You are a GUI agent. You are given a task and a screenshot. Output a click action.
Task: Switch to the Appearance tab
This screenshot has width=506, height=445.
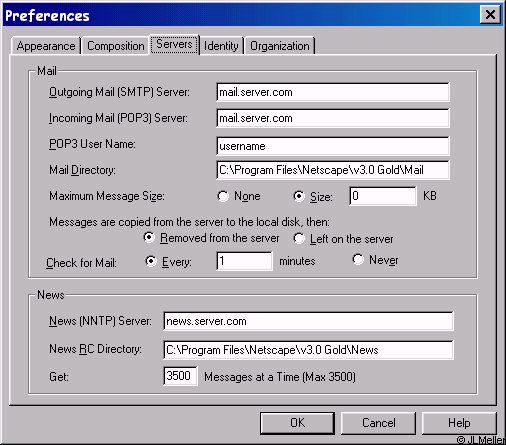click(x=46, y=46)
